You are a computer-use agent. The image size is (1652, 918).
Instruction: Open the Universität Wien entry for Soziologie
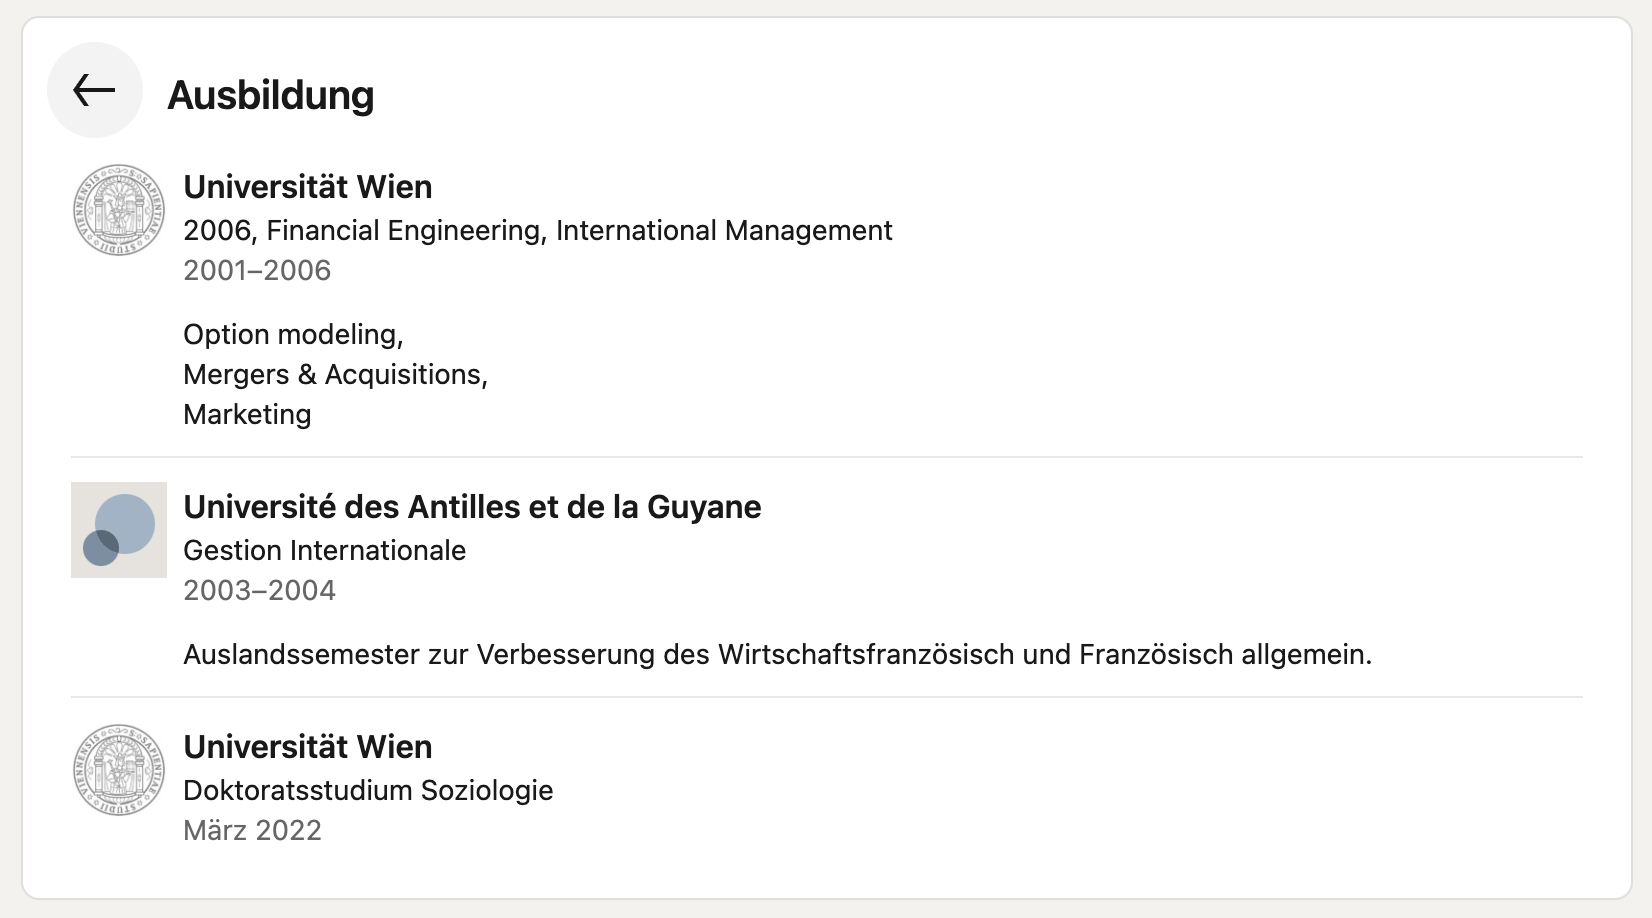[308, 747]
